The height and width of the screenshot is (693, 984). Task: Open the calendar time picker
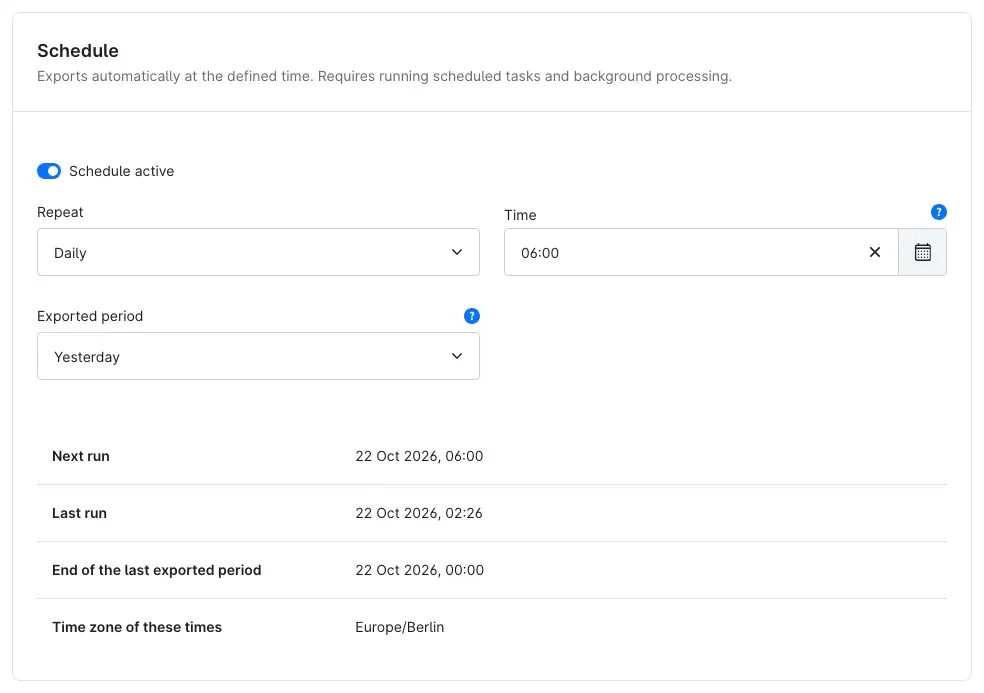922,252
